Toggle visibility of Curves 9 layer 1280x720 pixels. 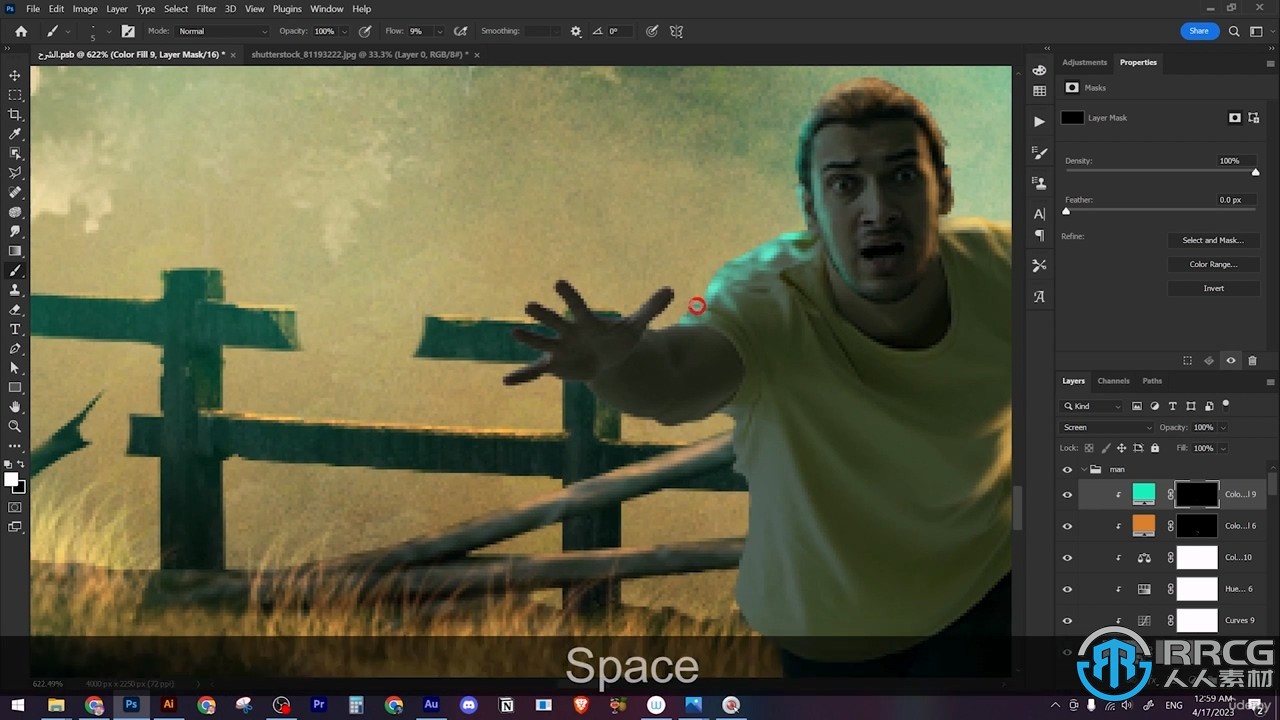pyautogui.click(x=1067, y=621)
